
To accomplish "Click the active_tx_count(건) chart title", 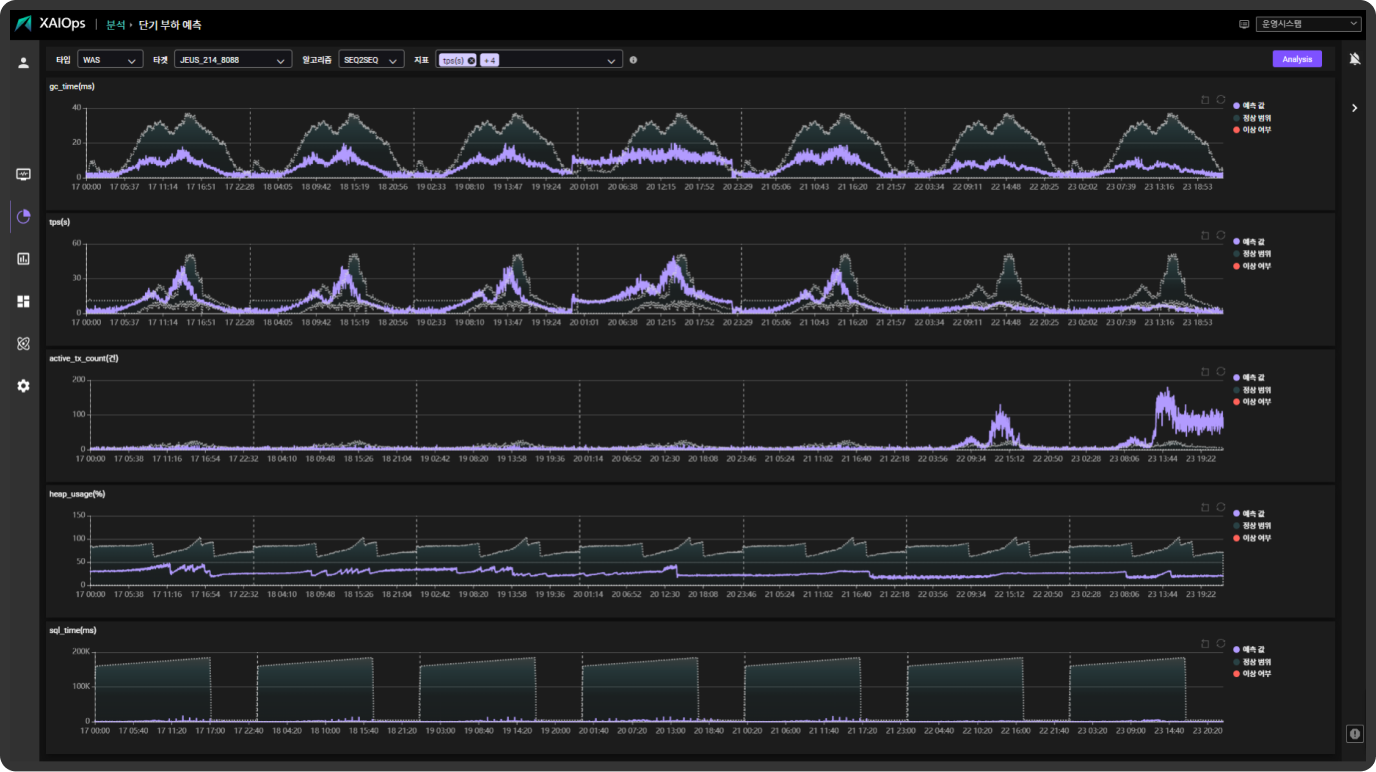I will point(85,357).
